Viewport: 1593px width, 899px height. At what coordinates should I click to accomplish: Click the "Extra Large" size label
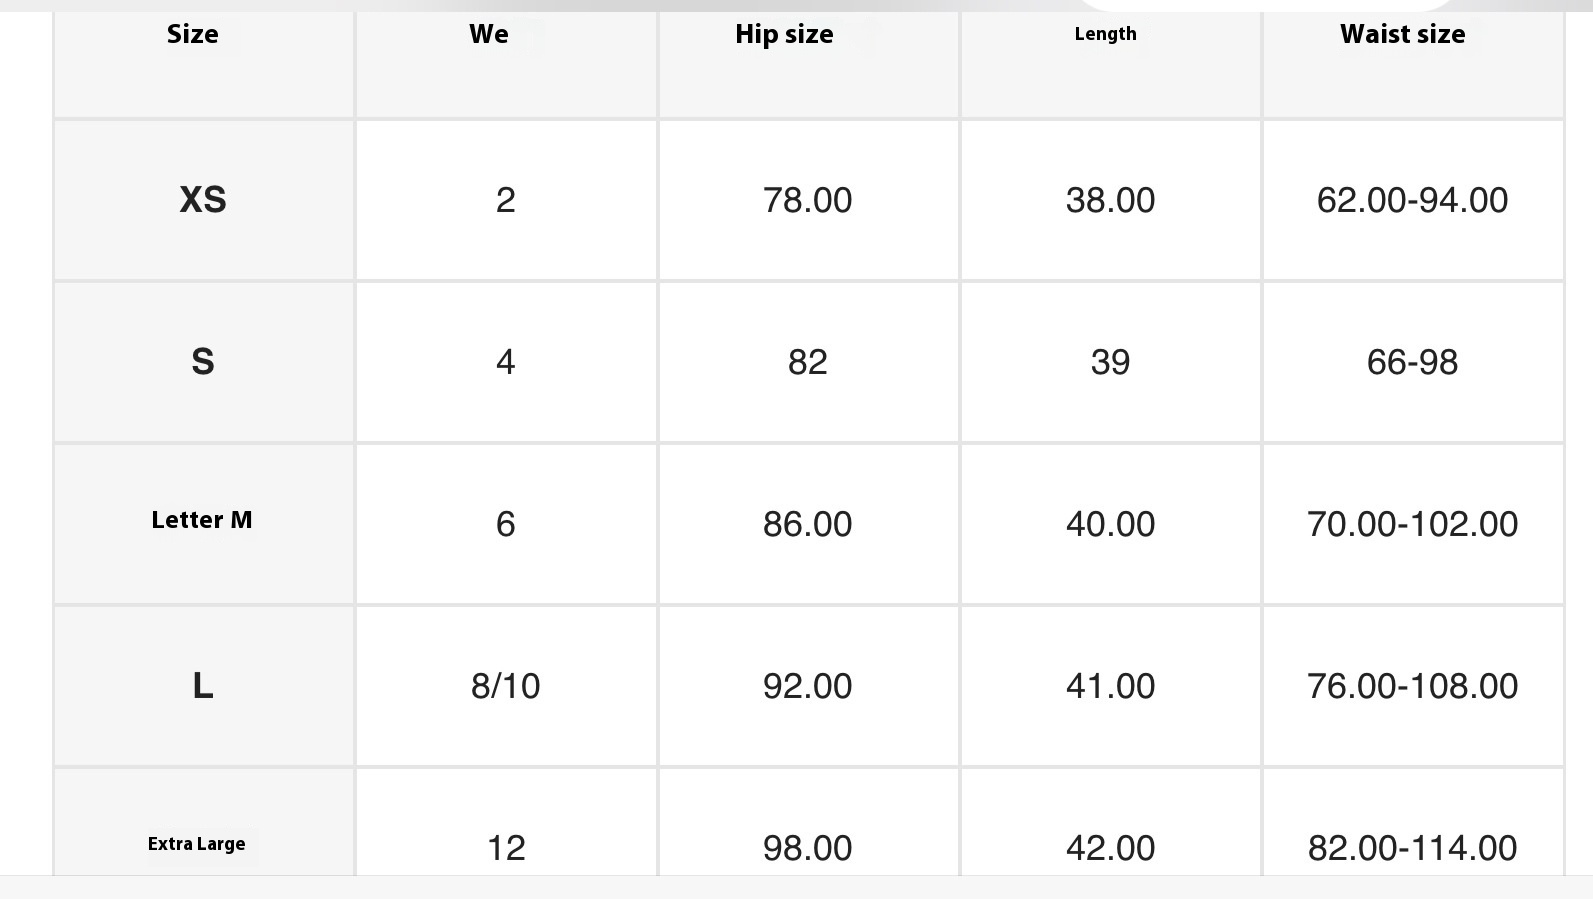(x=197, y=844)
